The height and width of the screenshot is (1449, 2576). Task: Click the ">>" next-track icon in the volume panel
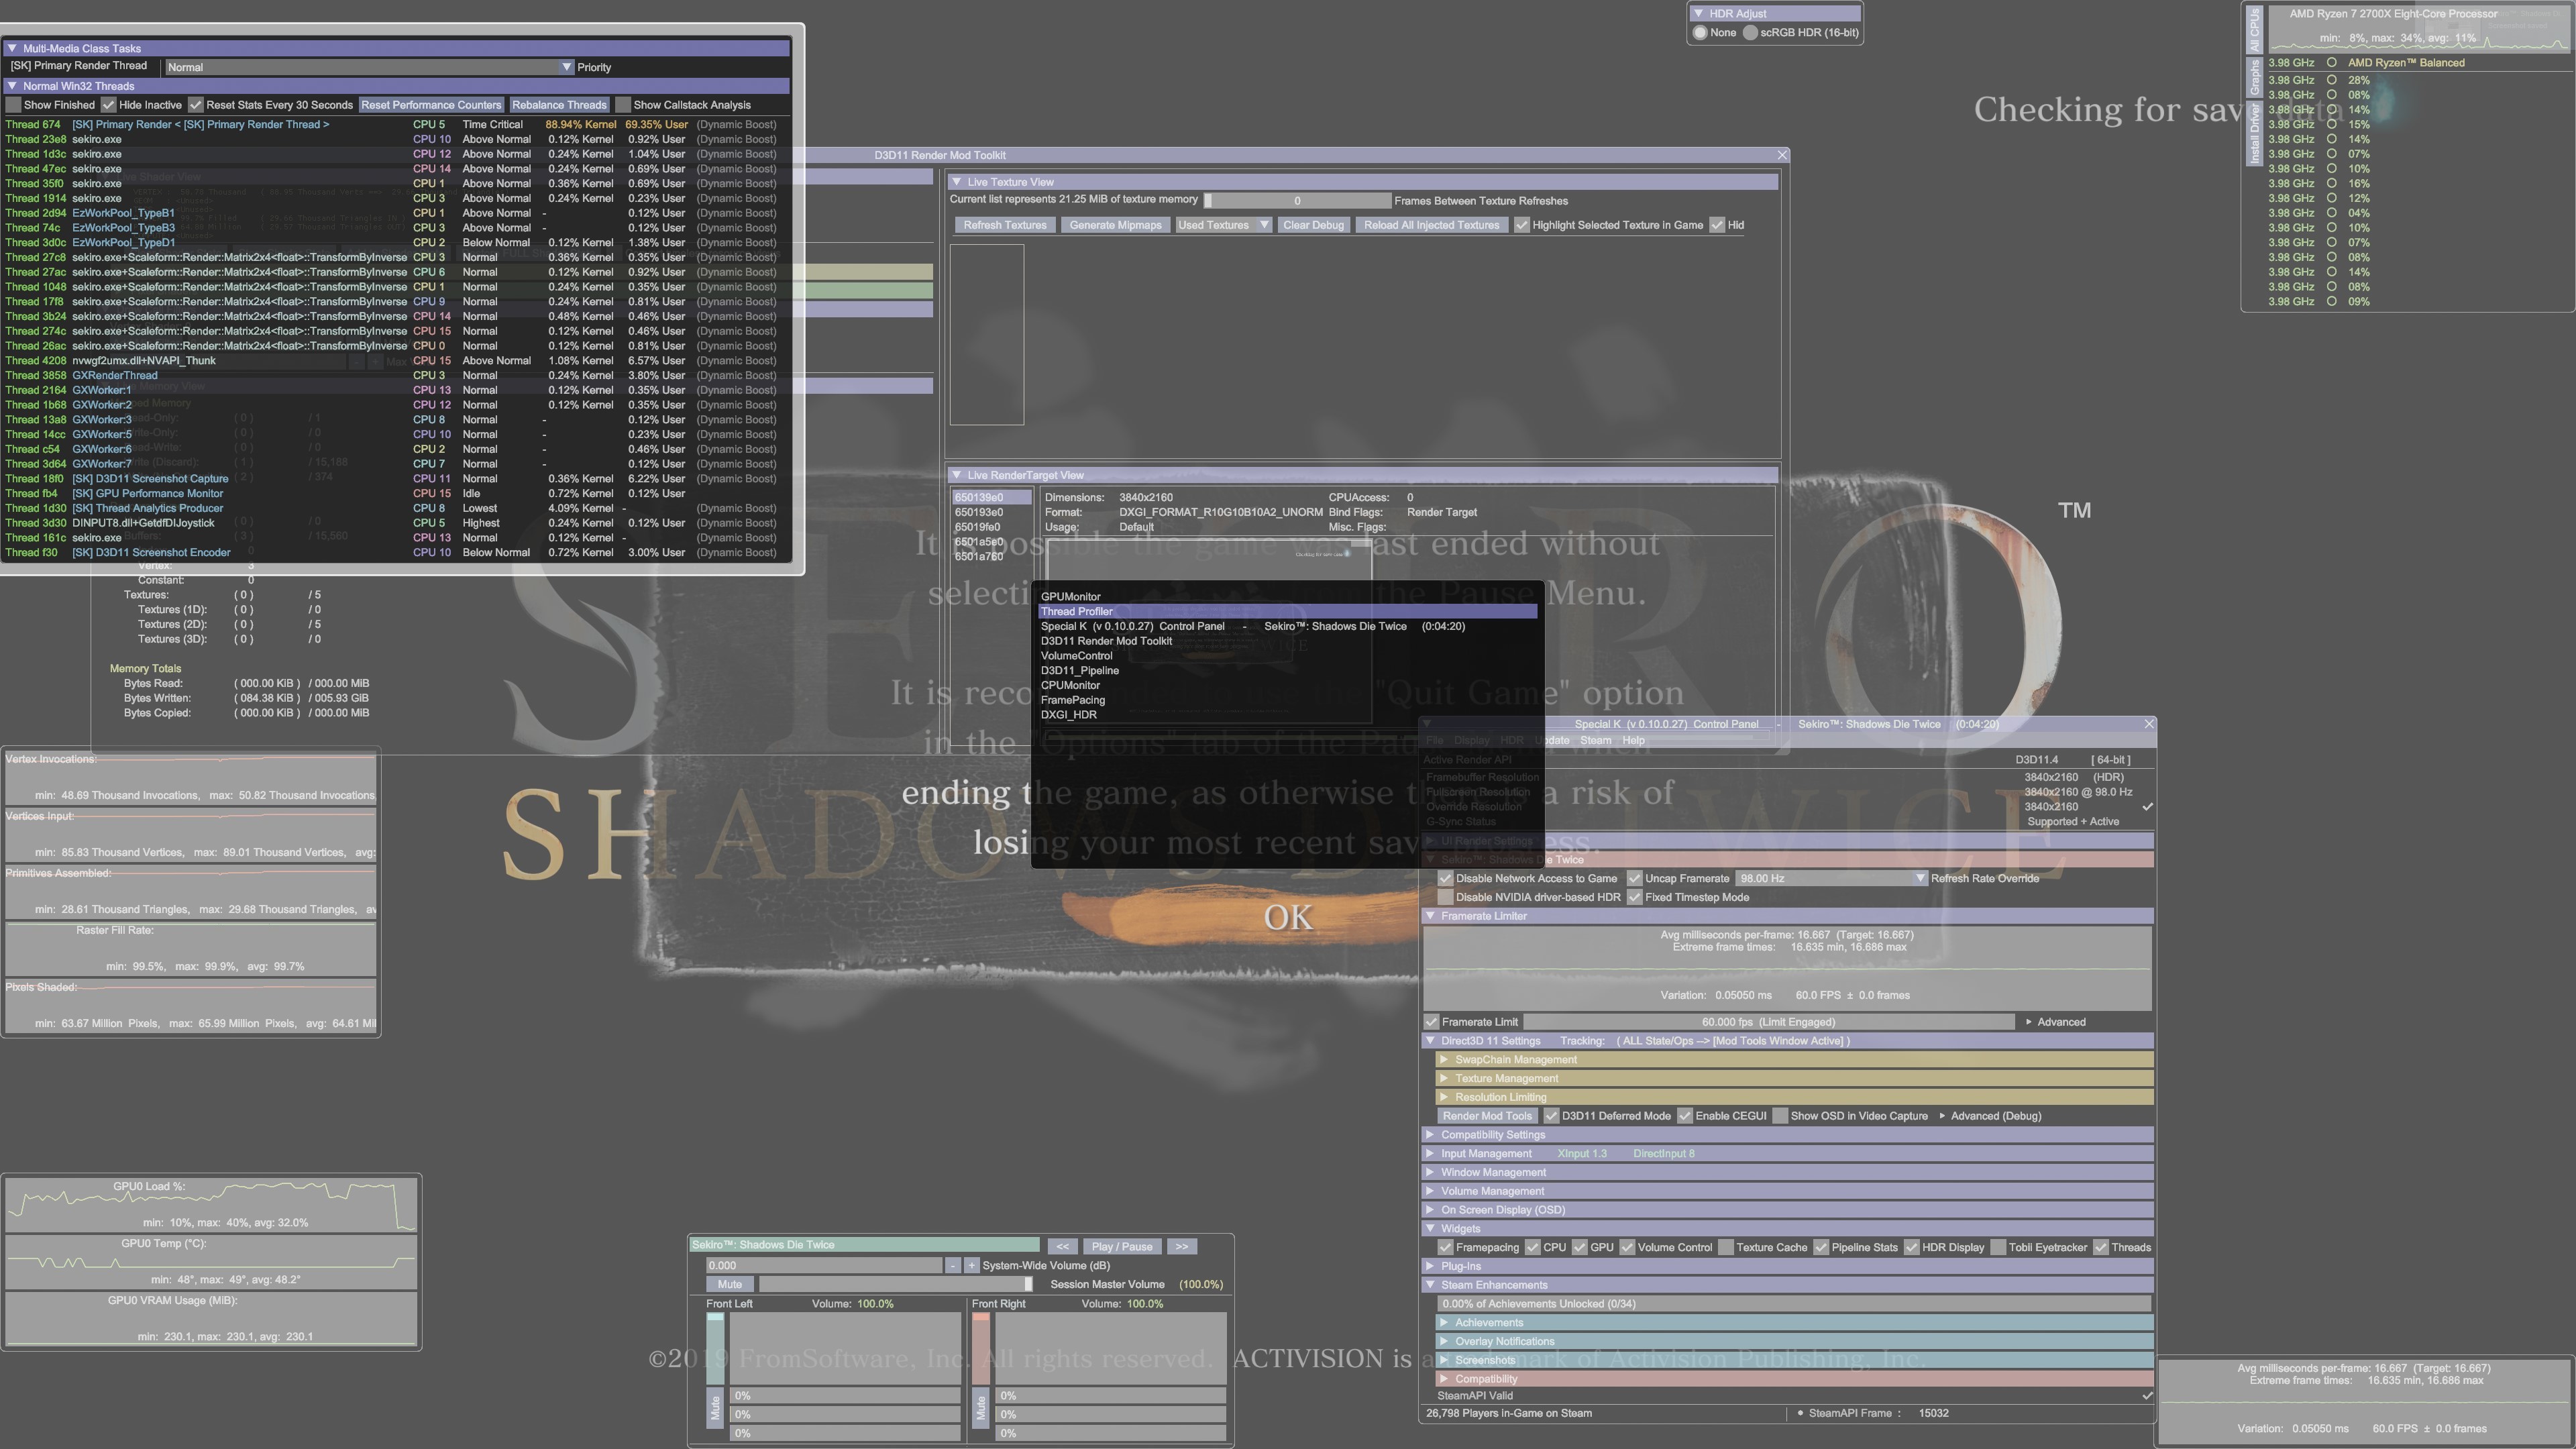pos(1182,1246)
